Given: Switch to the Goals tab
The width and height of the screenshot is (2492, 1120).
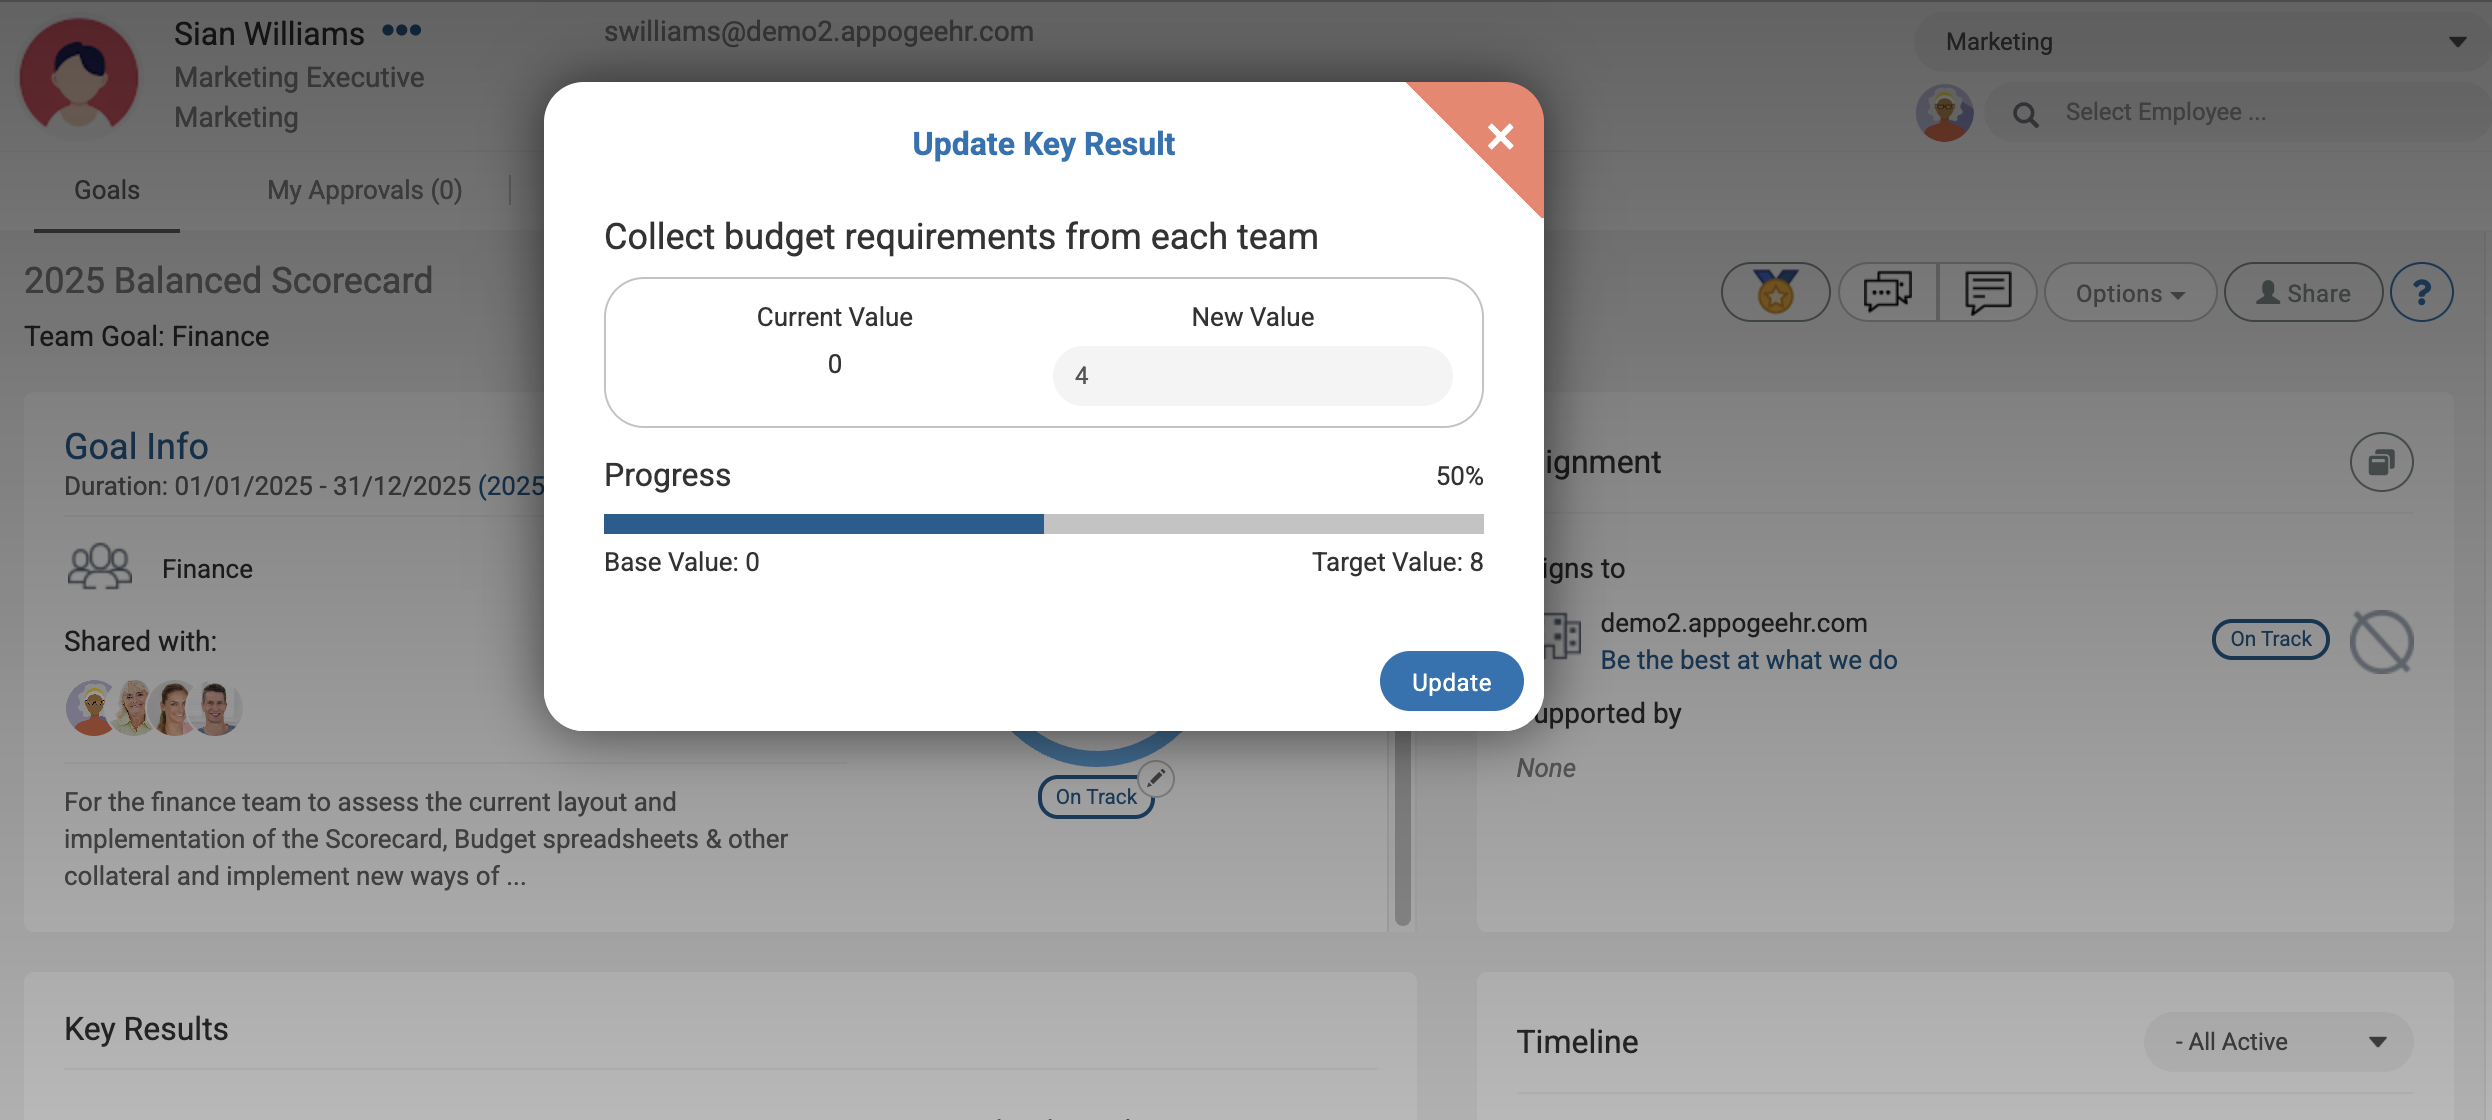Looking at the screenshot, I should [x=107, y=190].
